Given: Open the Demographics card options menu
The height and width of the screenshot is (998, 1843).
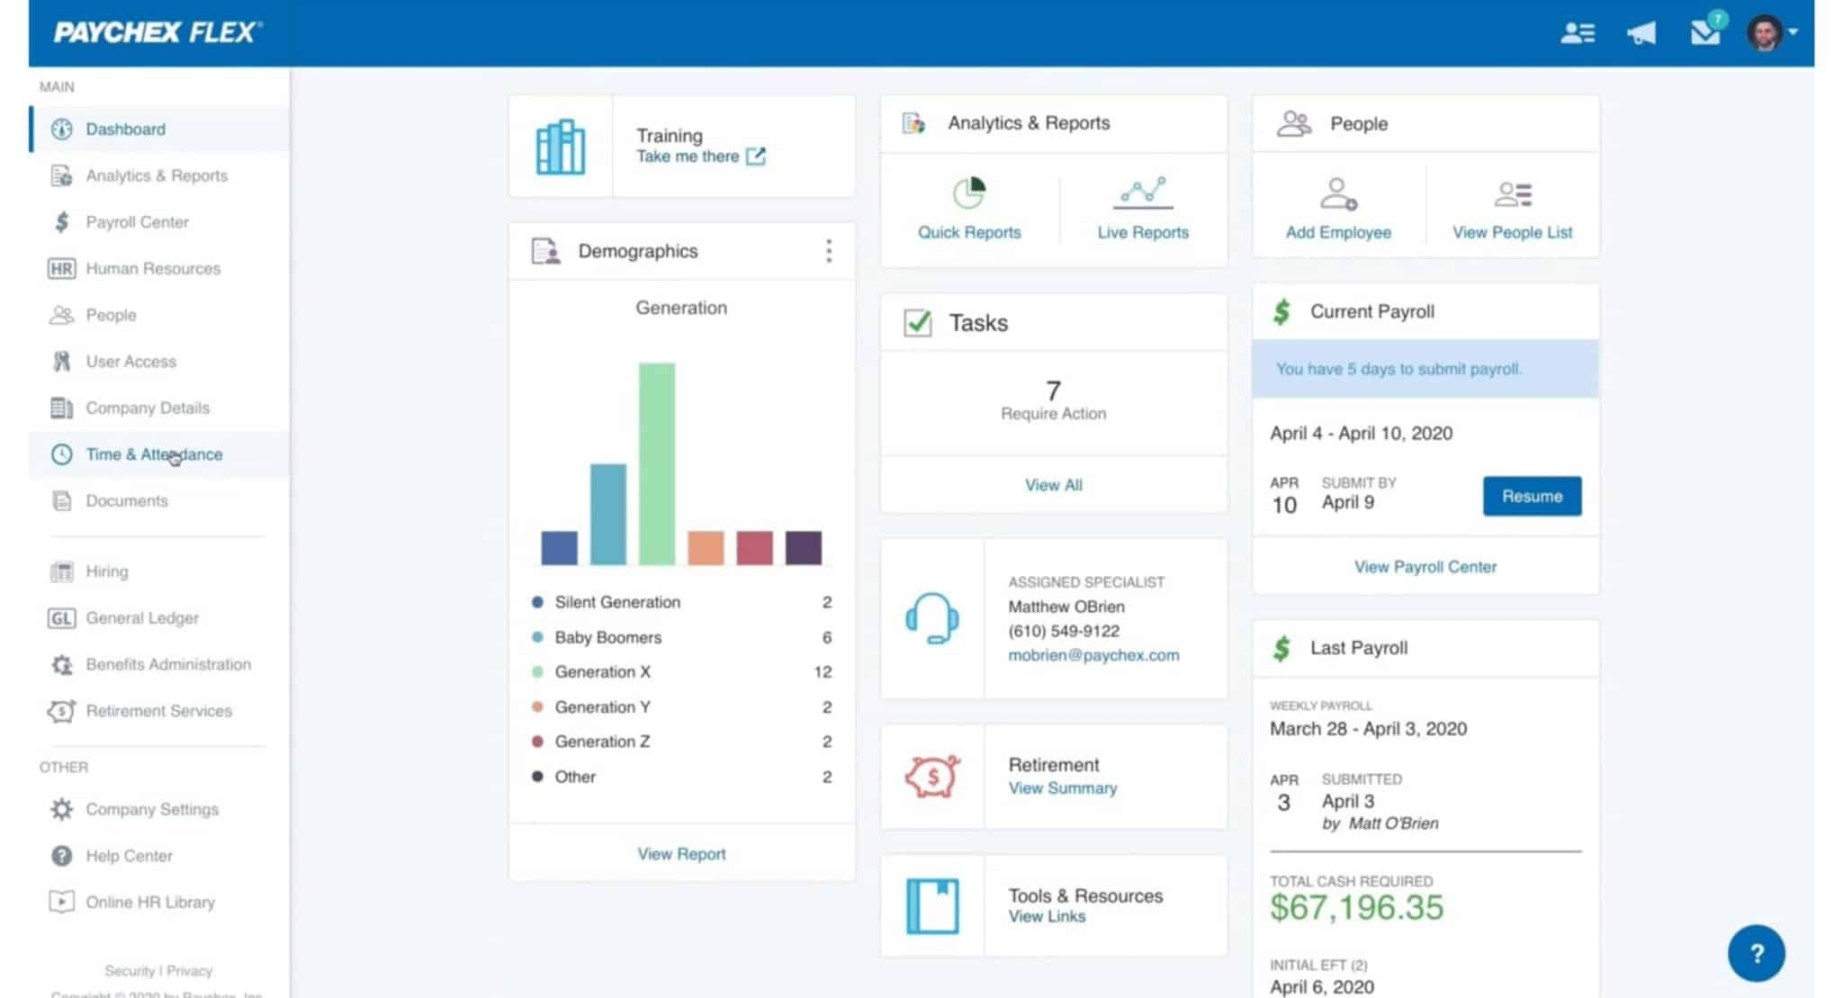Looking at the screenshot, I should [x=829, y=251].
